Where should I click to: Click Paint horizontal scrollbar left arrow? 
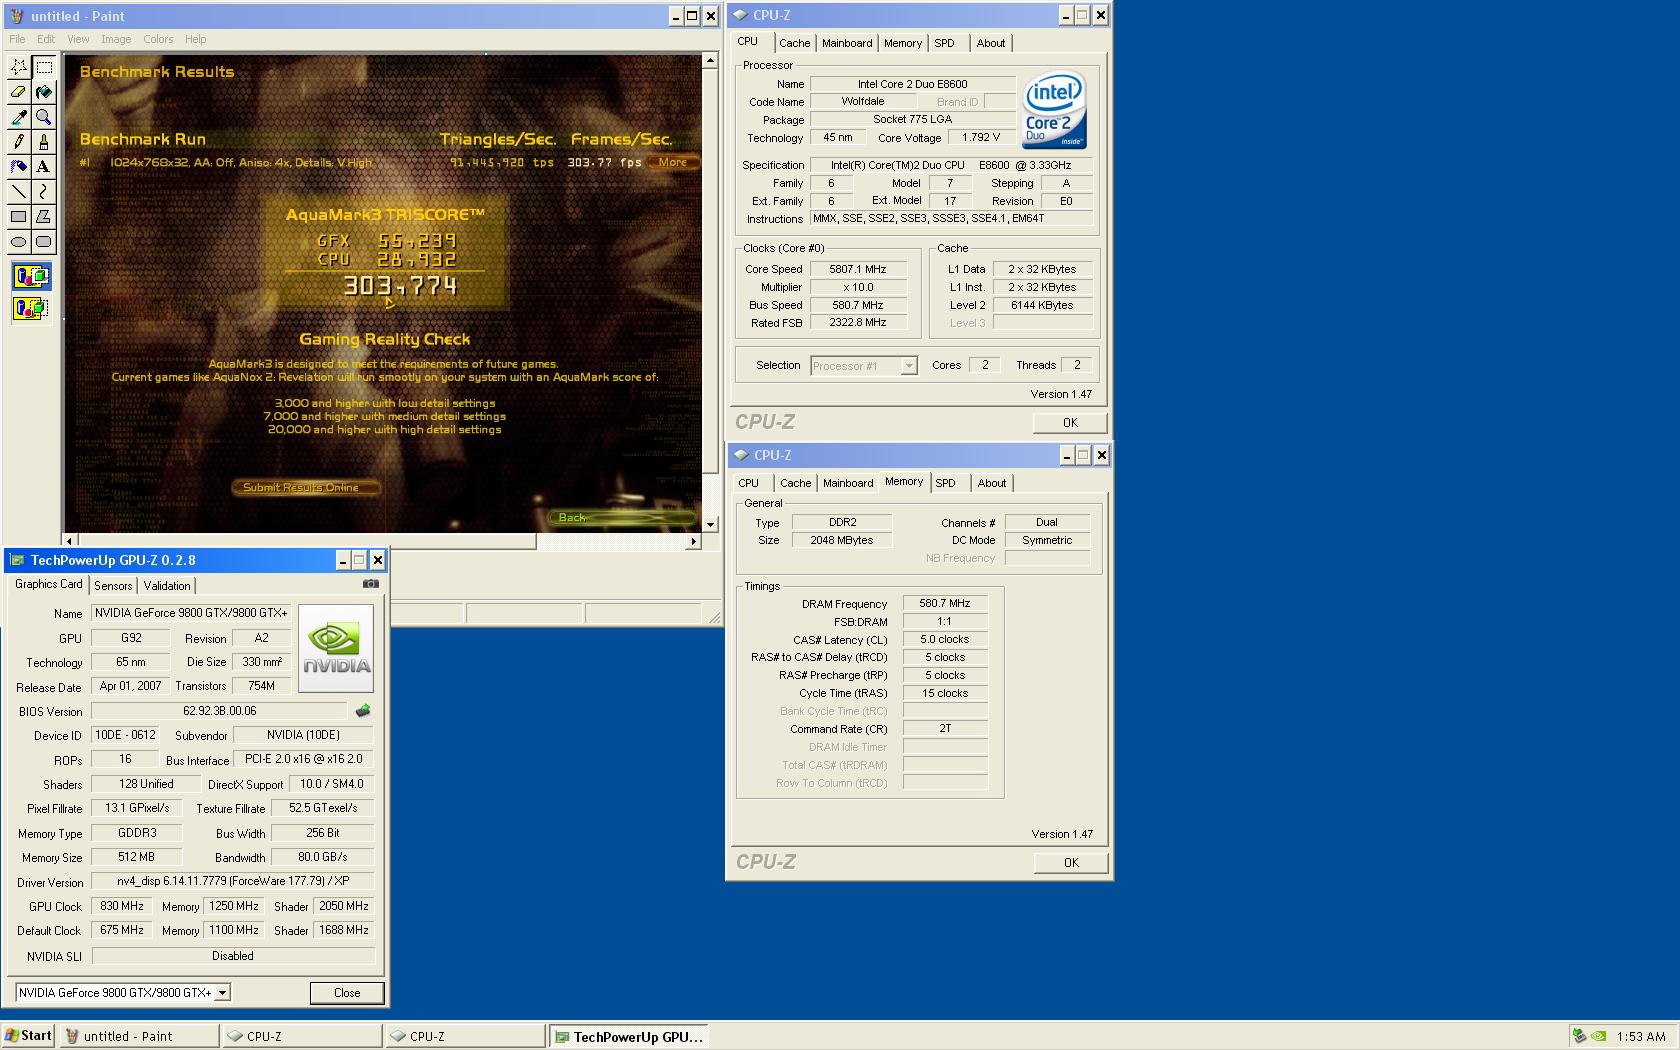pyautogui.click(x=70, y=541)
